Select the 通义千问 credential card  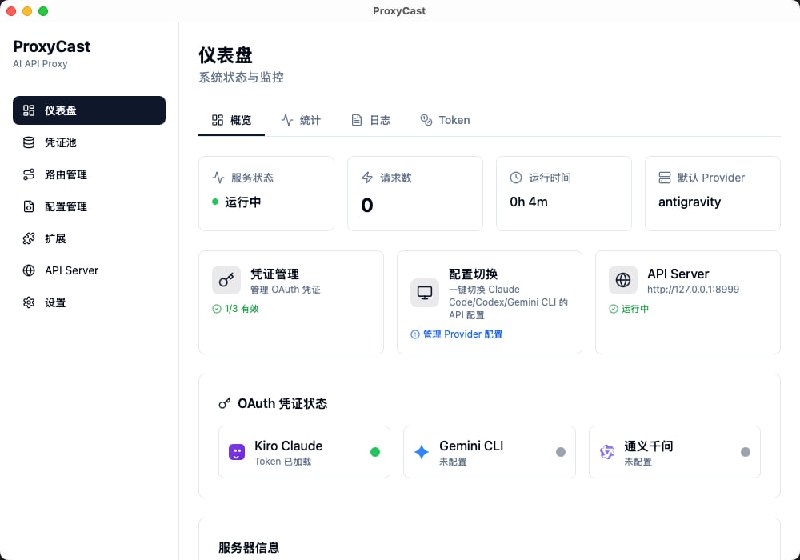pos(674,452)
